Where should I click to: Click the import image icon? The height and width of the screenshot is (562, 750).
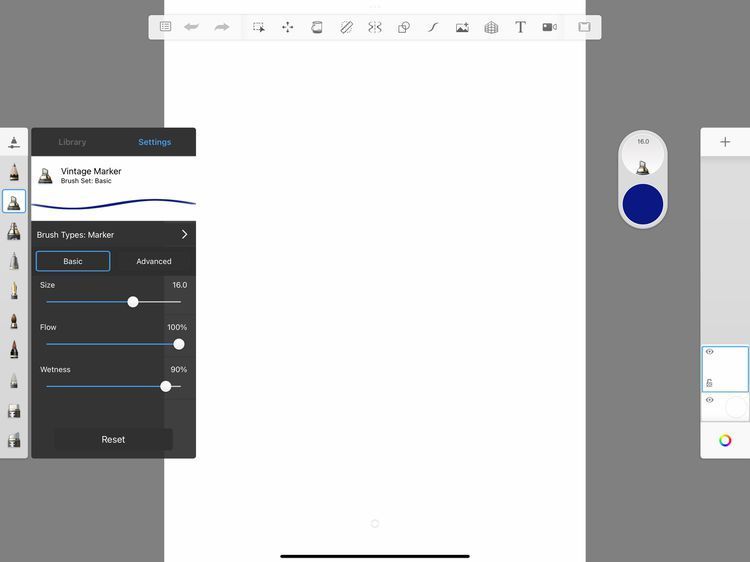(x=462, y=27)
